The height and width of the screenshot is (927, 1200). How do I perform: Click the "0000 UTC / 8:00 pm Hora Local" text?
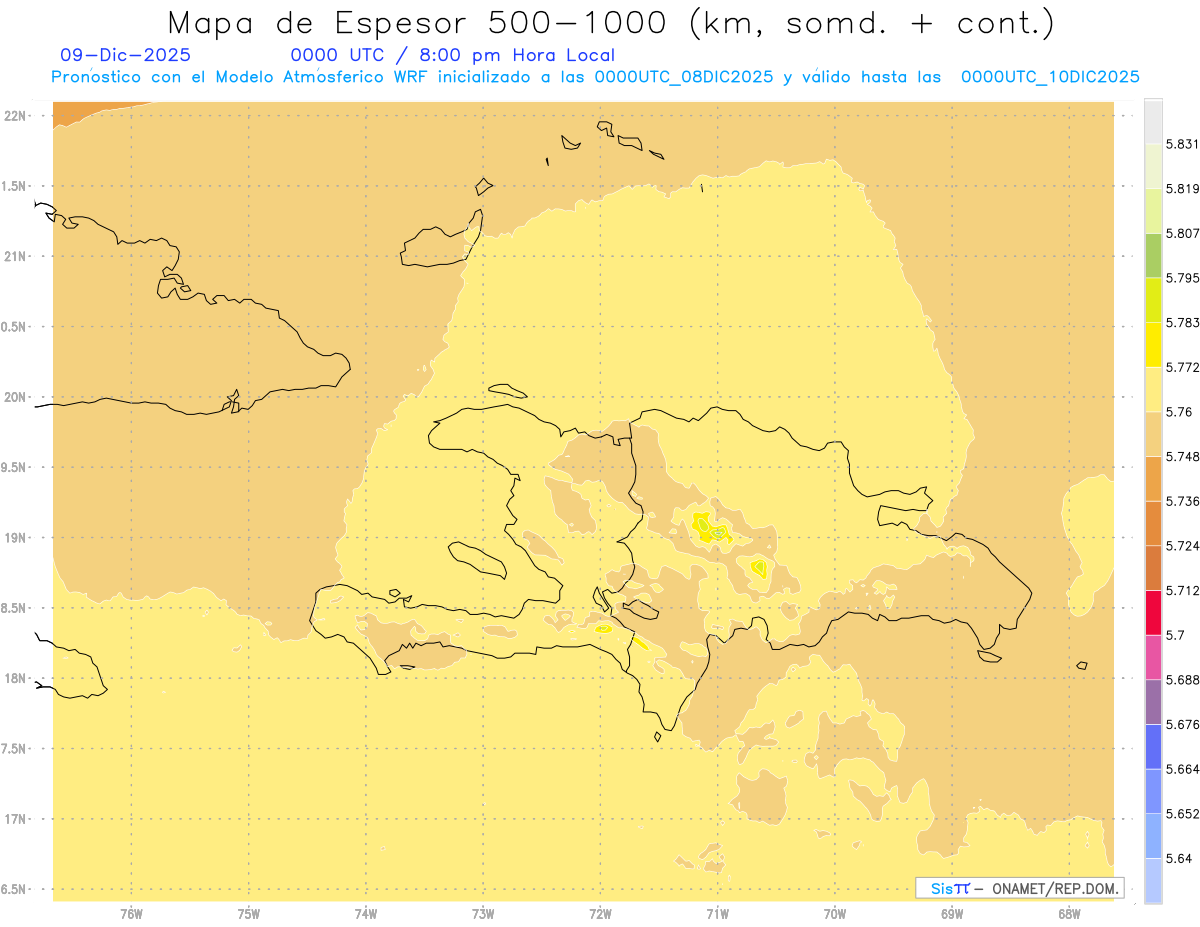tap(452, 55)
